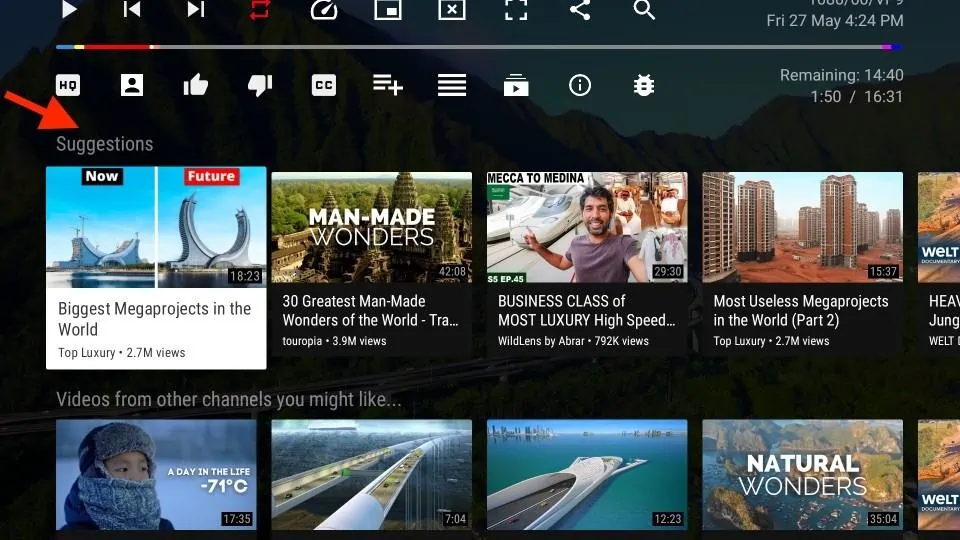Image resolution: width=960 pixels, height=540 pixels.
Task: Open the 7:04 underwater tunnel thumbnail
Action: [x=372, y=474]
